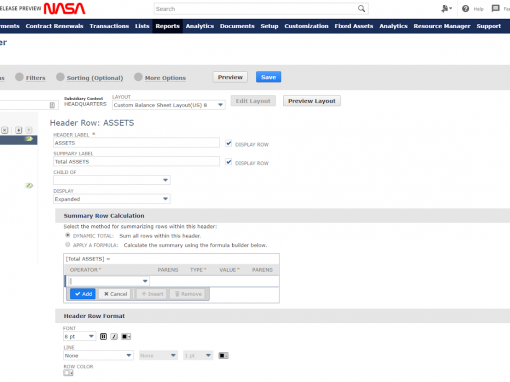Open the disabled line style None dropdown
The image size is (510, 382).
158,356
